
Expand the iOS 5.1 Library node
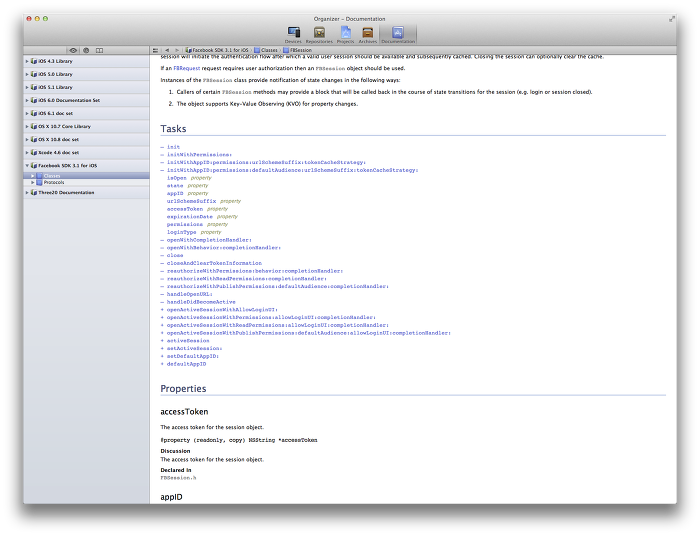coord(27,87)
